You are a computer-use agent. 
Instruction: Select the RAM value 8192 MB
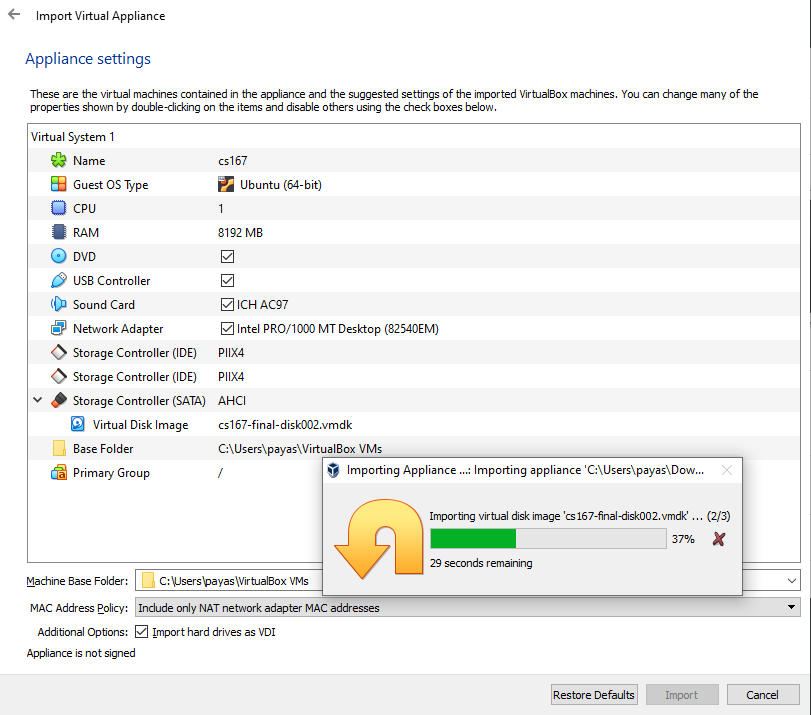tap(241, 232)
